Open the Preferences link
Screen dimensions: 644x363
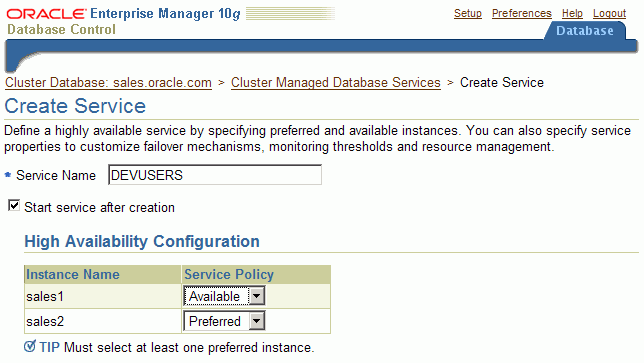pos(522,13)
